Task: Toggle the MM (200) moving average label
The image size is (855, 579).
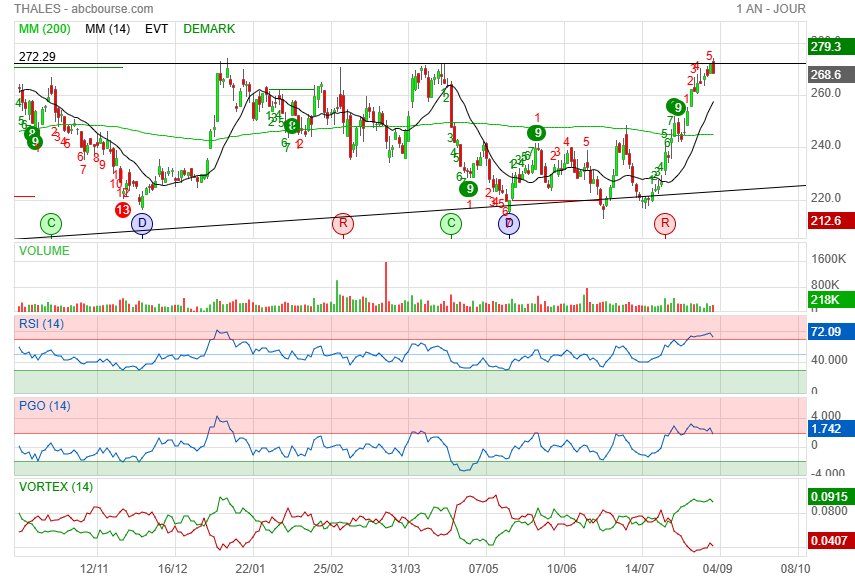Action: click(x=45, y=29)
